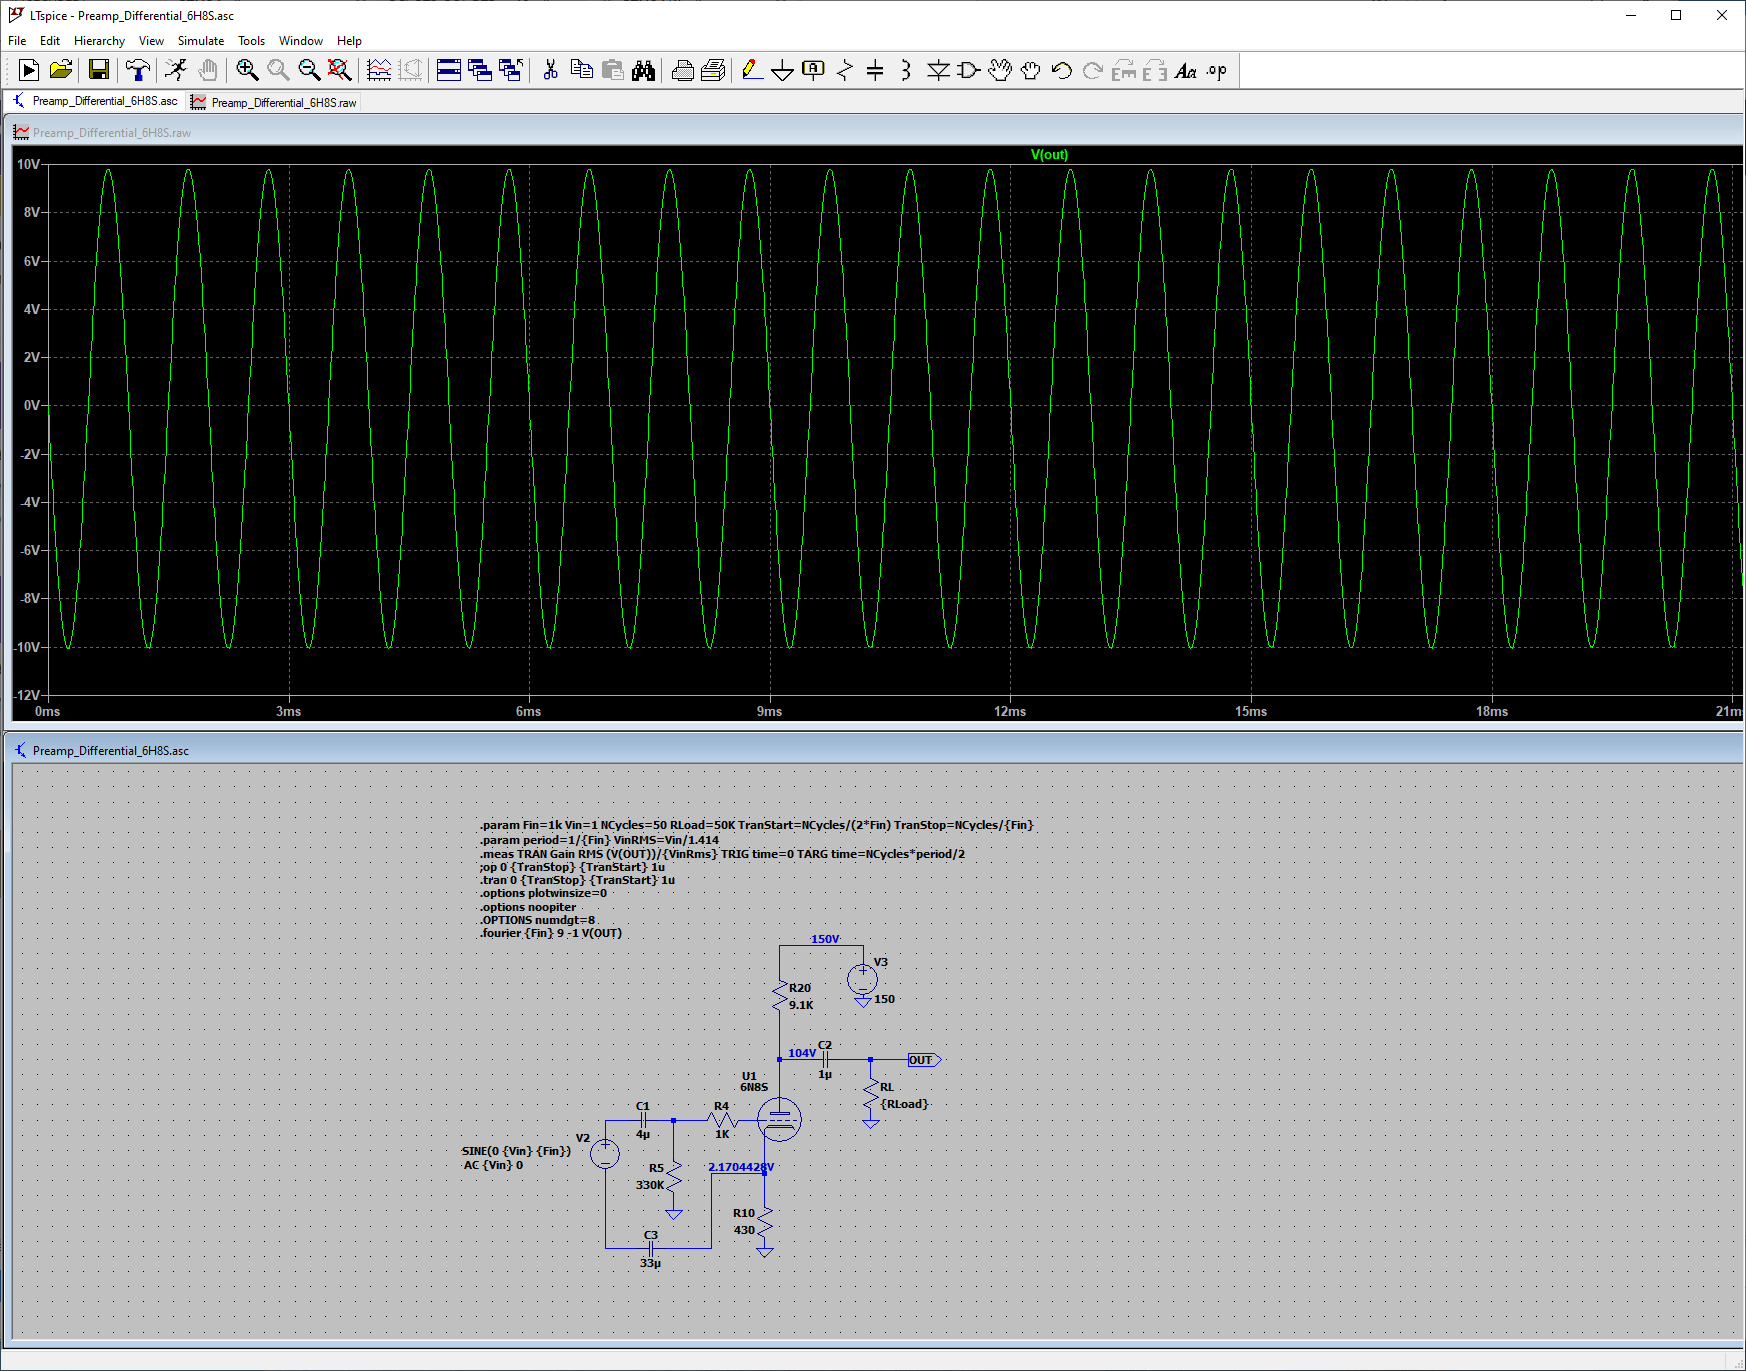This screenshot has width=1746, height=1371.
Task: Select the Inductor tool
Action: tap(906, 70)
